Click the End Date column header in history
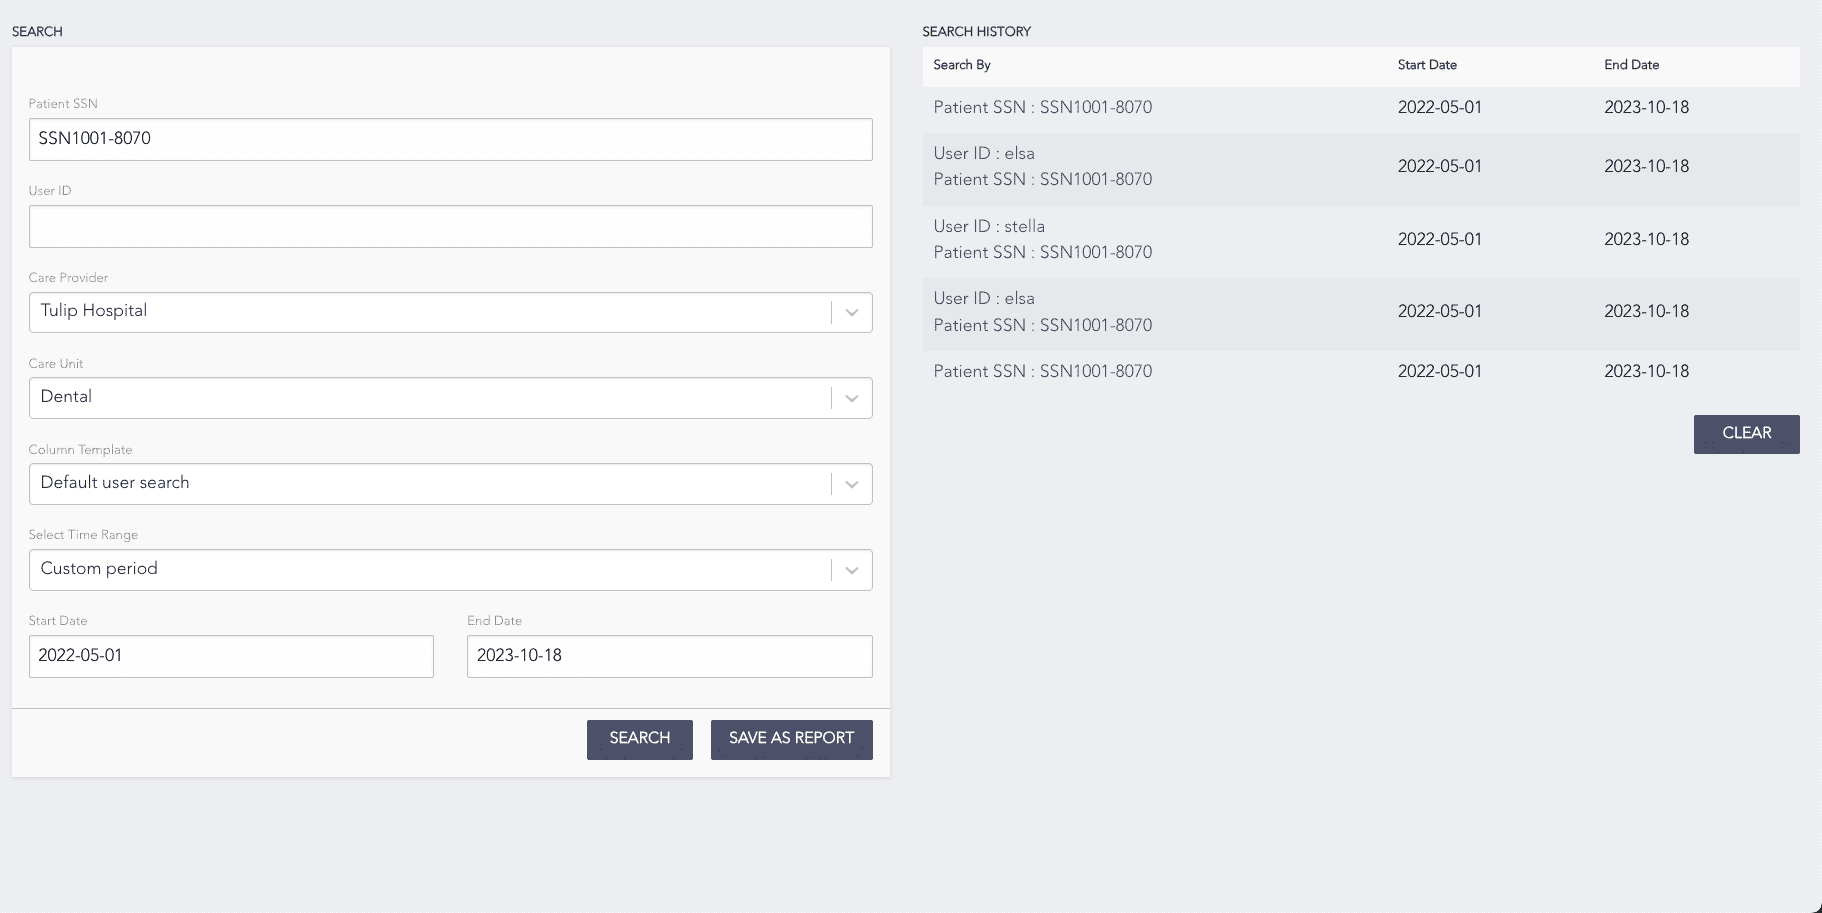Image resolution: width=1822 pixels, height=913 pixels. [x=1631, y=65]
